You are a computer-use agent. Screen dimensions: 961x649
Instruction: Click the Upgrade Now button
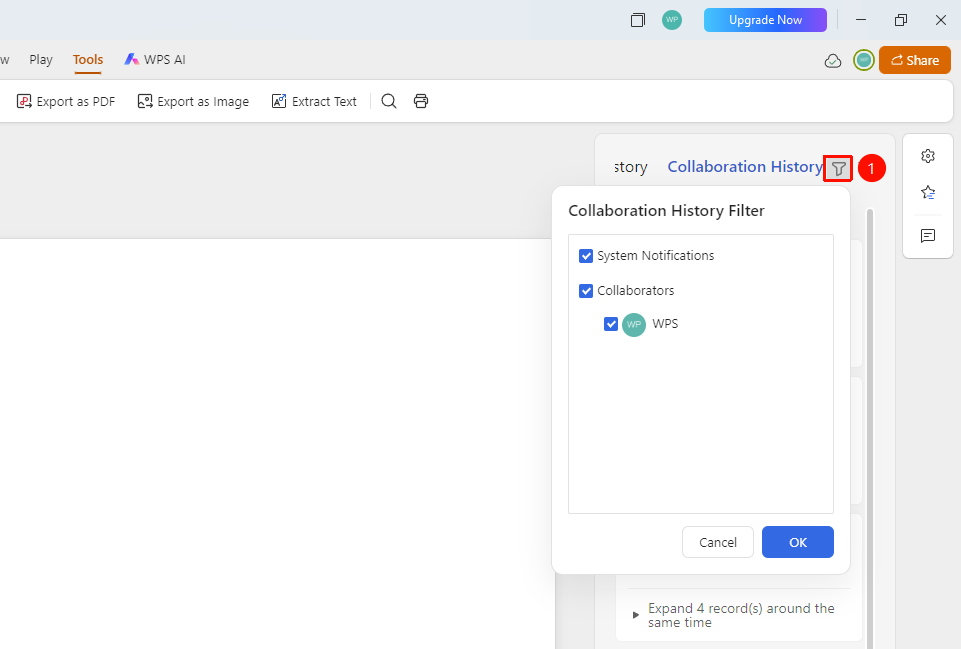tap(765, 20)
